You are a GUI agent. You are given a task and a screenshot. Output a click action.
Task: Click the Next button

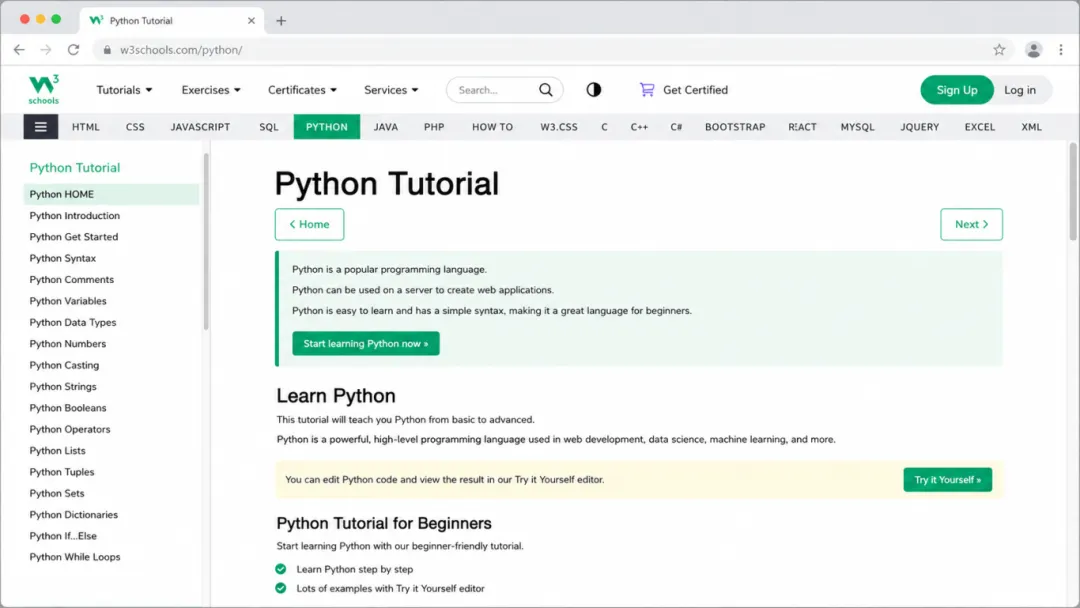(971, 224)
